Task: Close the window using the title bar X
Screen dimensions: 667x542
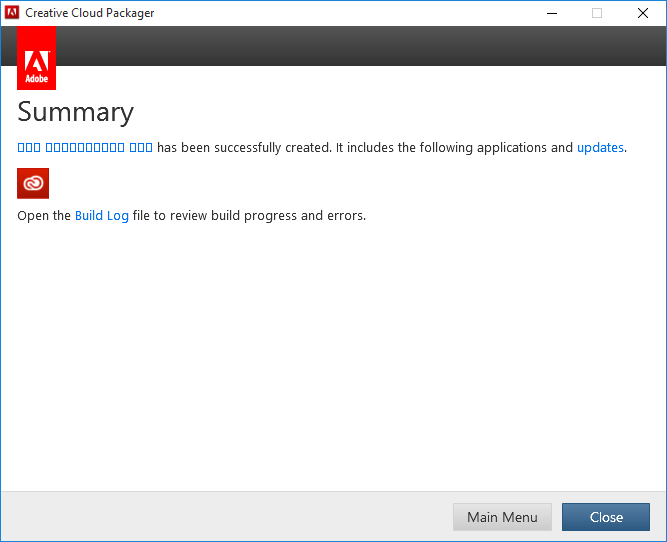Action: [x=643, y=13]
